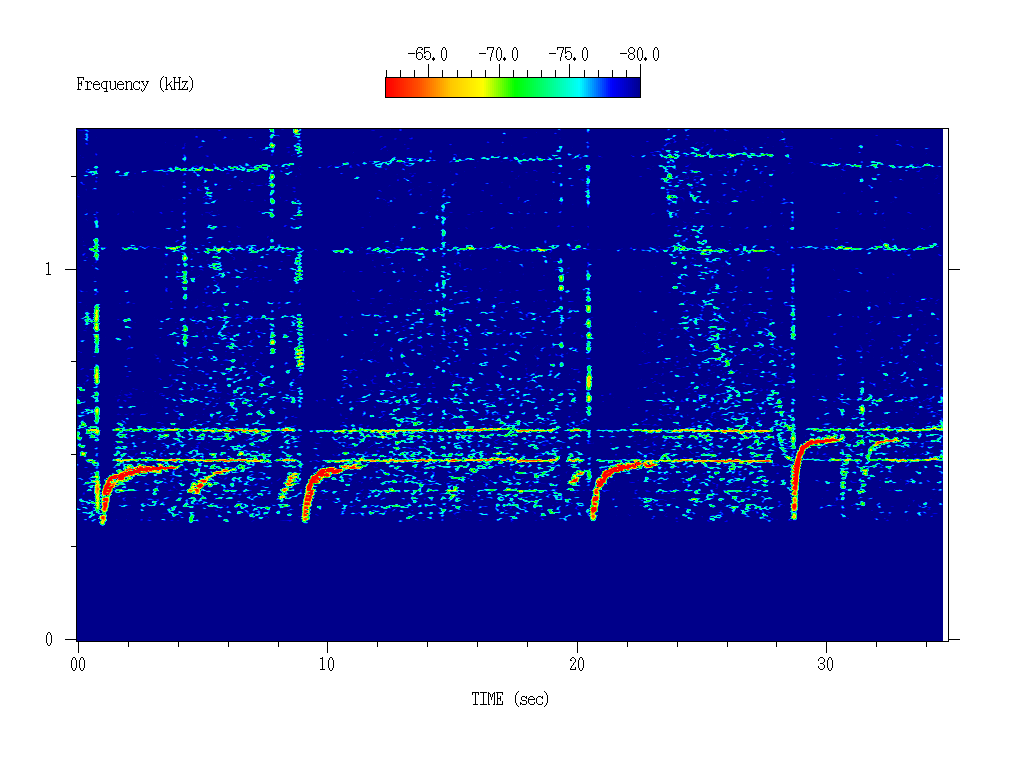
Task: Click the -75.0 color scale label
Action: 568,55
